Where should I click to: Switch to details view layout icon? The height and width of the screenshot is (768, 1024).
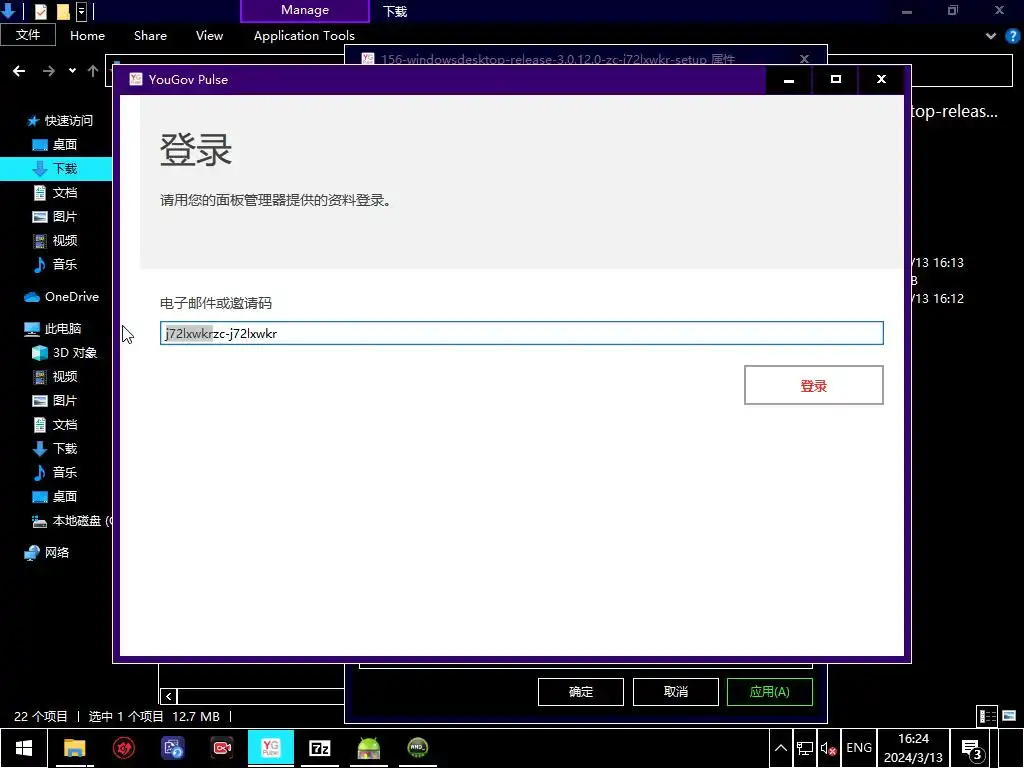[x=987, y=716]
